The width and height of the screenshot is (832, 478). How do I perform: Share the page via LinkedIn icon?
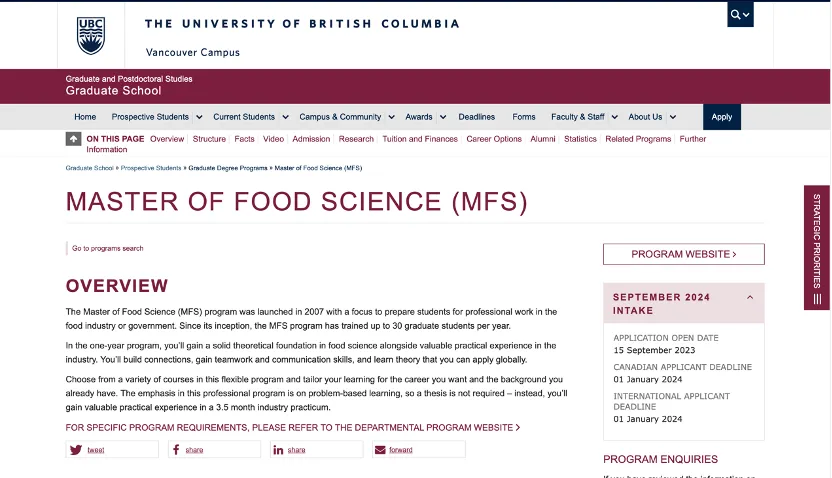[x=278, y=450]
